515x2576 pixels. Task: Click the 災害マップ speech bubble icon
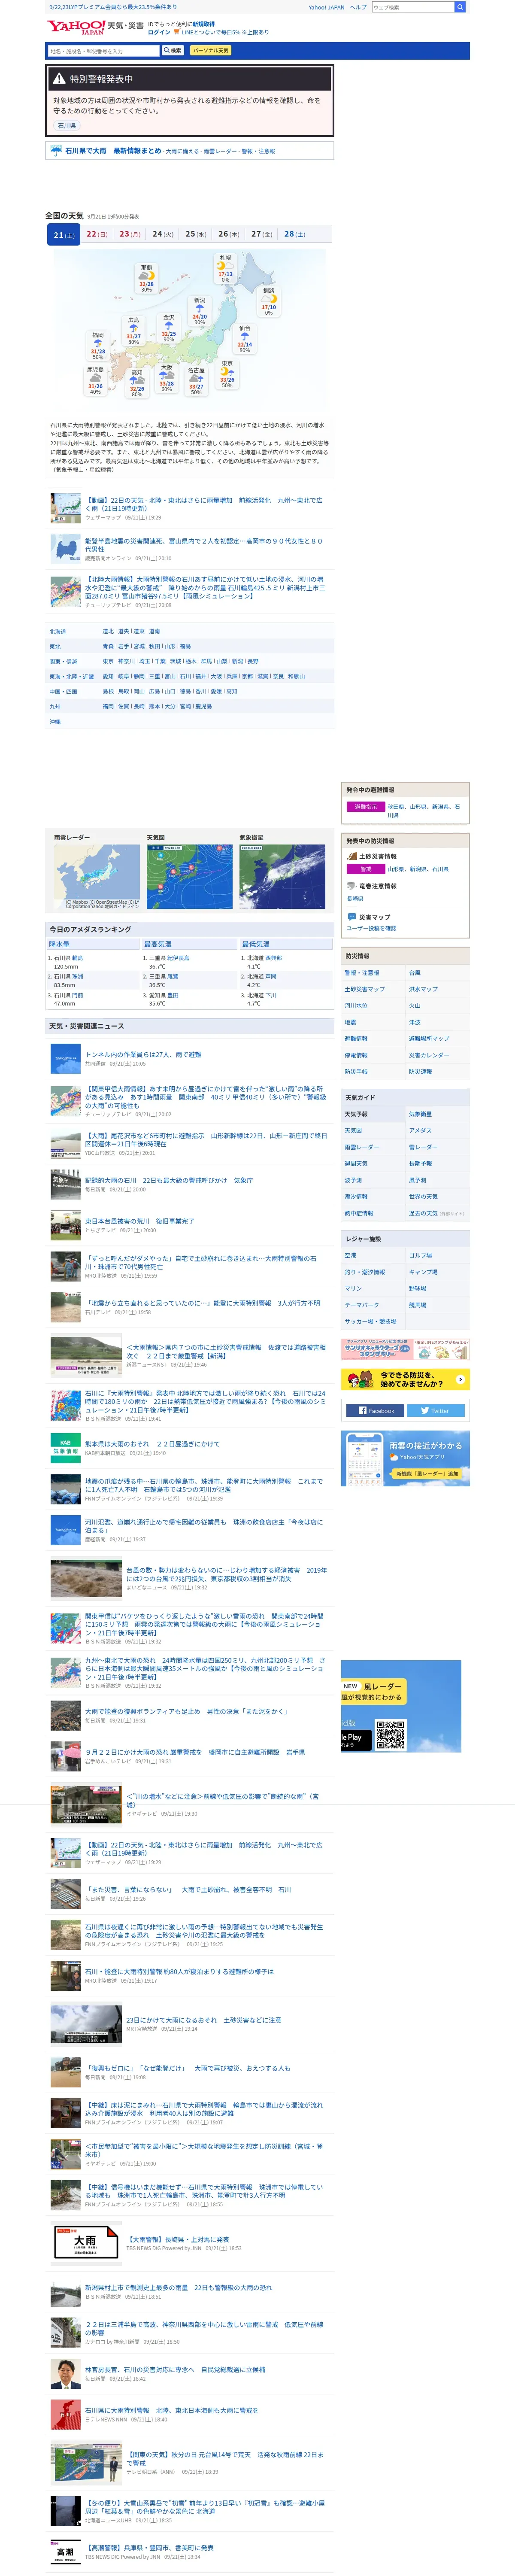point(352,917)
